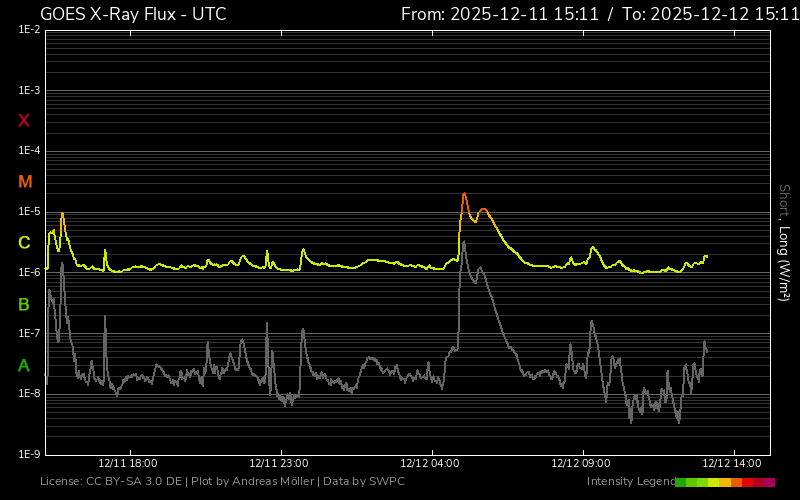Screen dimensions: 800x500
Task: Click the magenta swatch in Intensity Legend
Action: tap(768, 482)
